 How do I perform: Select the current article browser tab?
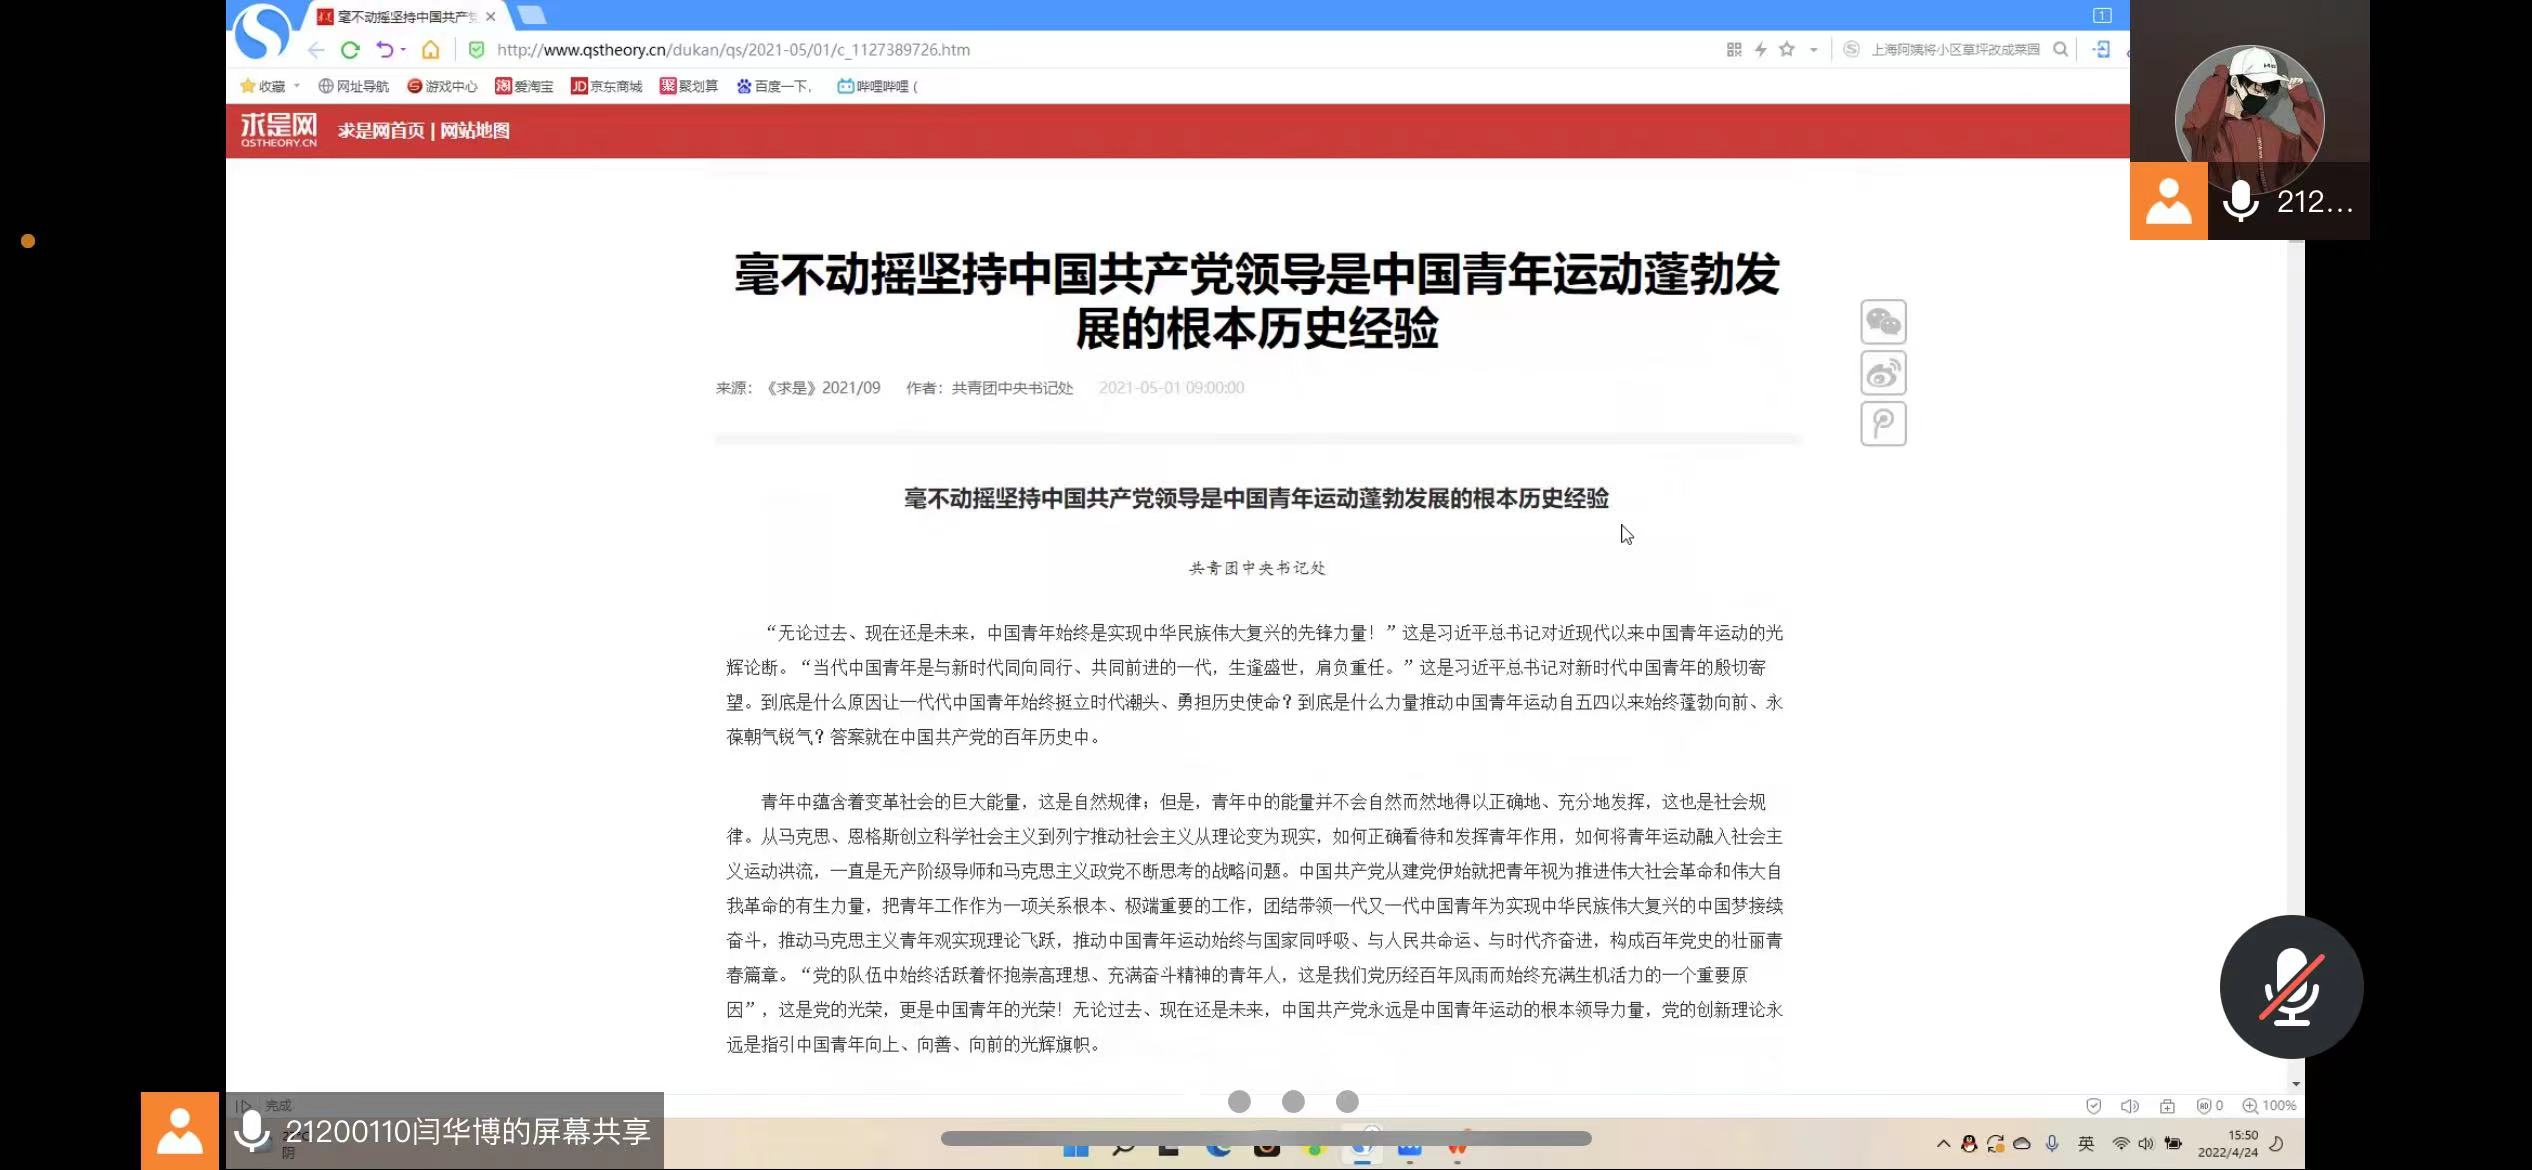(x=405, y=17)
